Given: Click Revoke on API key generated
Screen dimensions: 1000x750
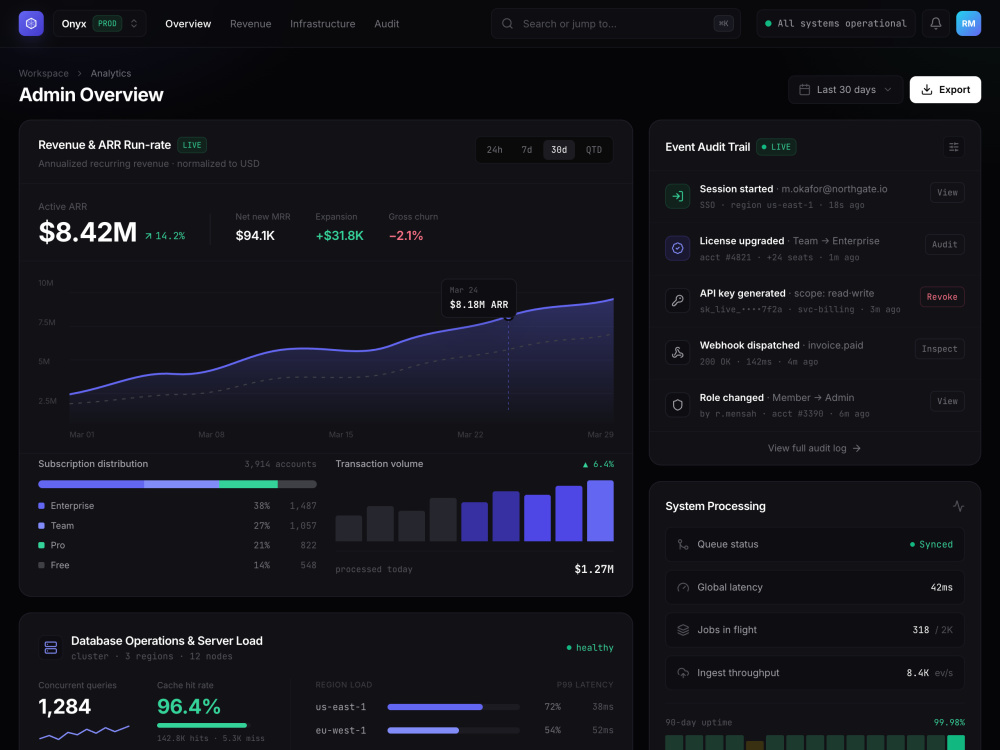Looking at the screenshot, I should 942,297.
